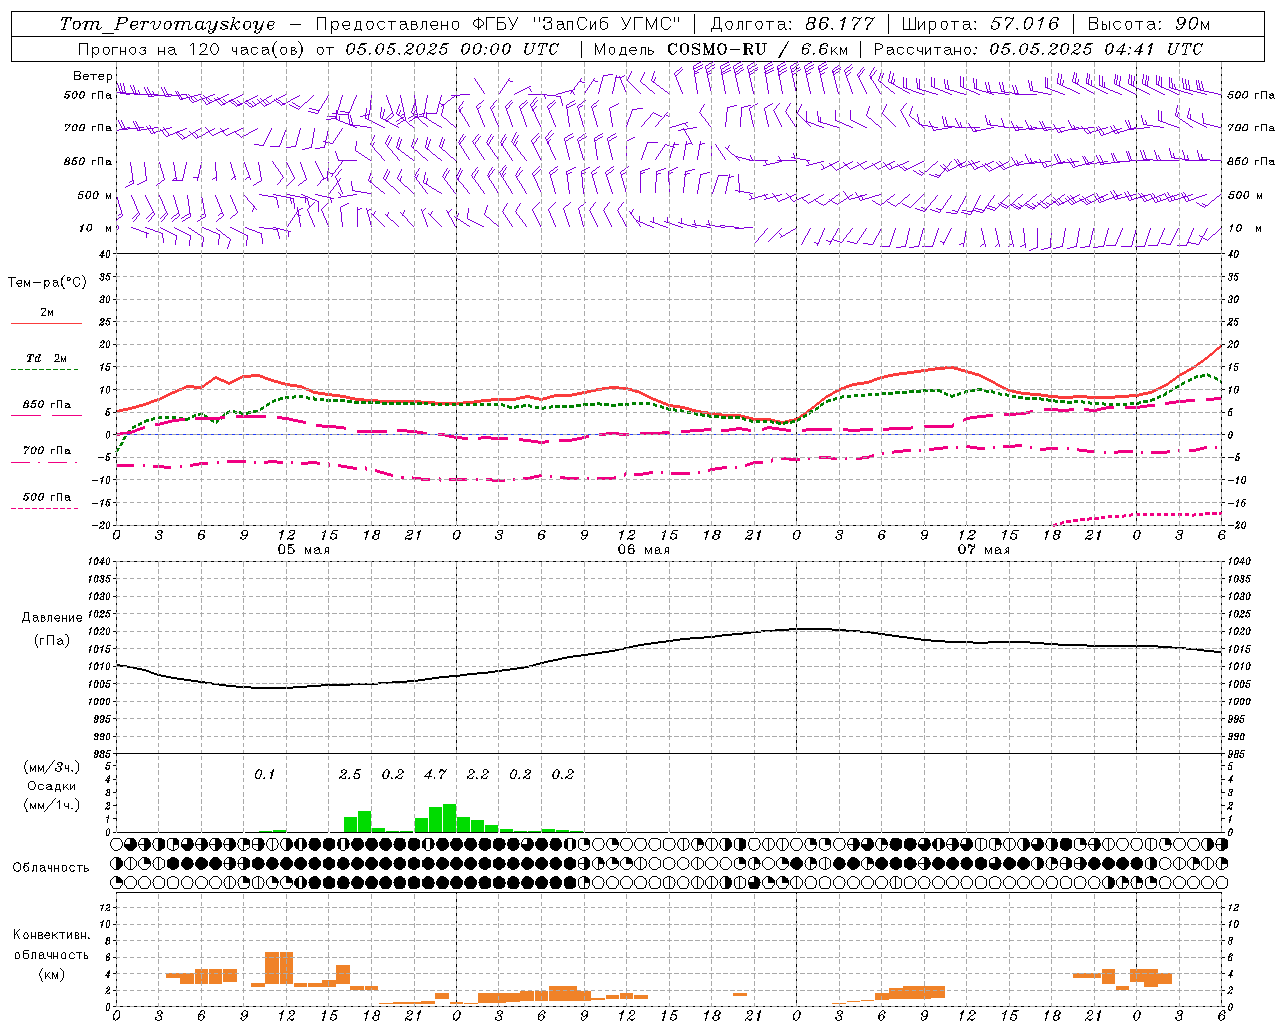
Task: Click the Давление pressure label
Action: pyautogui.click(x=52, y=617)
